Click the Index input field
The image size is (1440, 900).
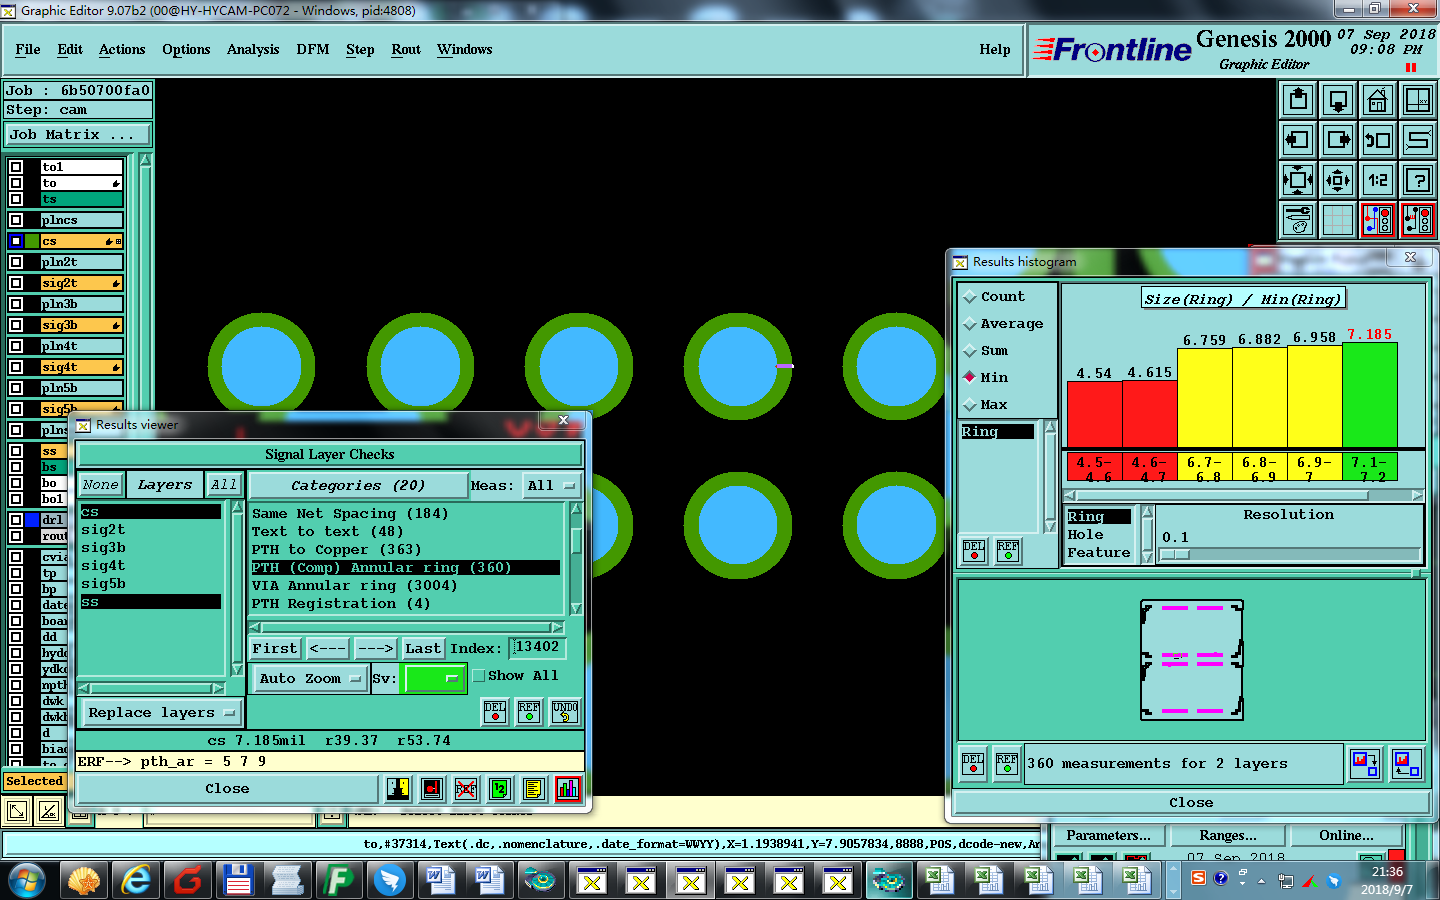tap(538, 648)
